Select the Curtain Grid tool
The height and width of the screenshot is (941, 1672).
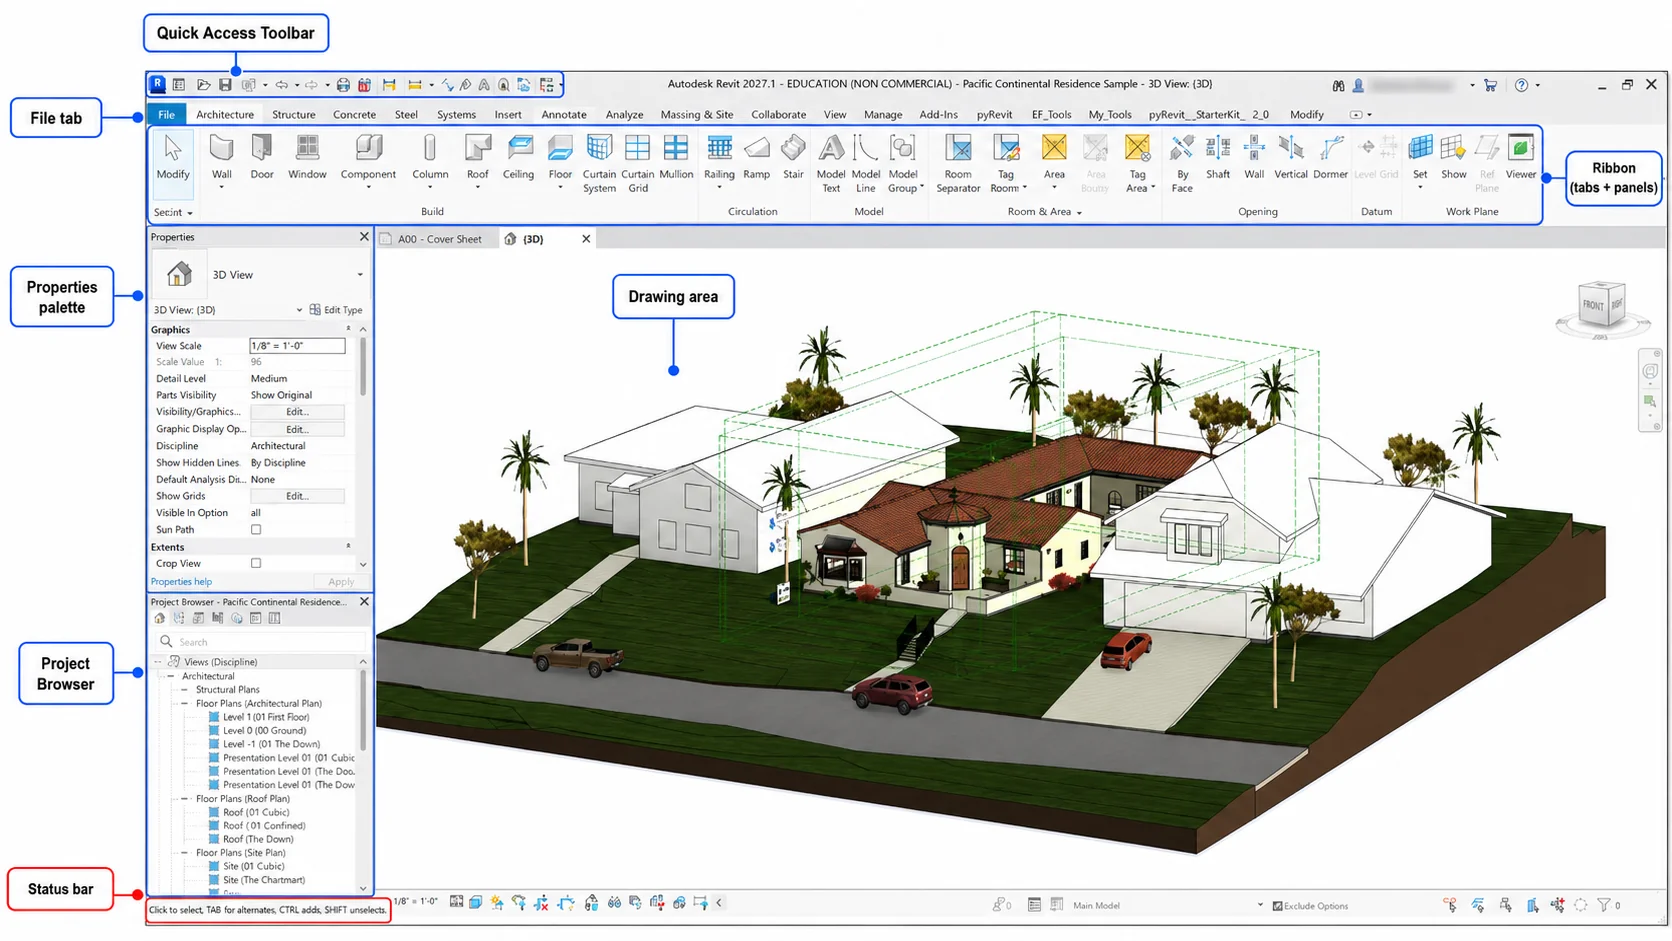638,163
